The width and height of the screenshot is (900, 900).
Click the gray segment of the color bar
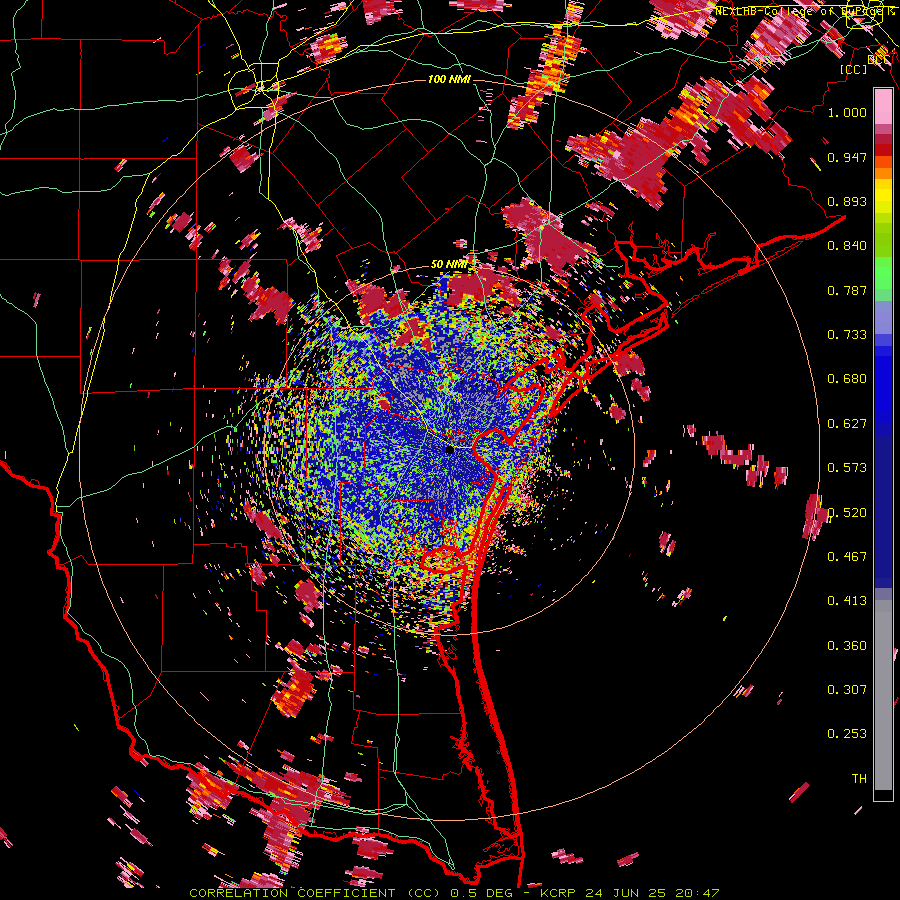pyautogui.click(x=883, y=695)
